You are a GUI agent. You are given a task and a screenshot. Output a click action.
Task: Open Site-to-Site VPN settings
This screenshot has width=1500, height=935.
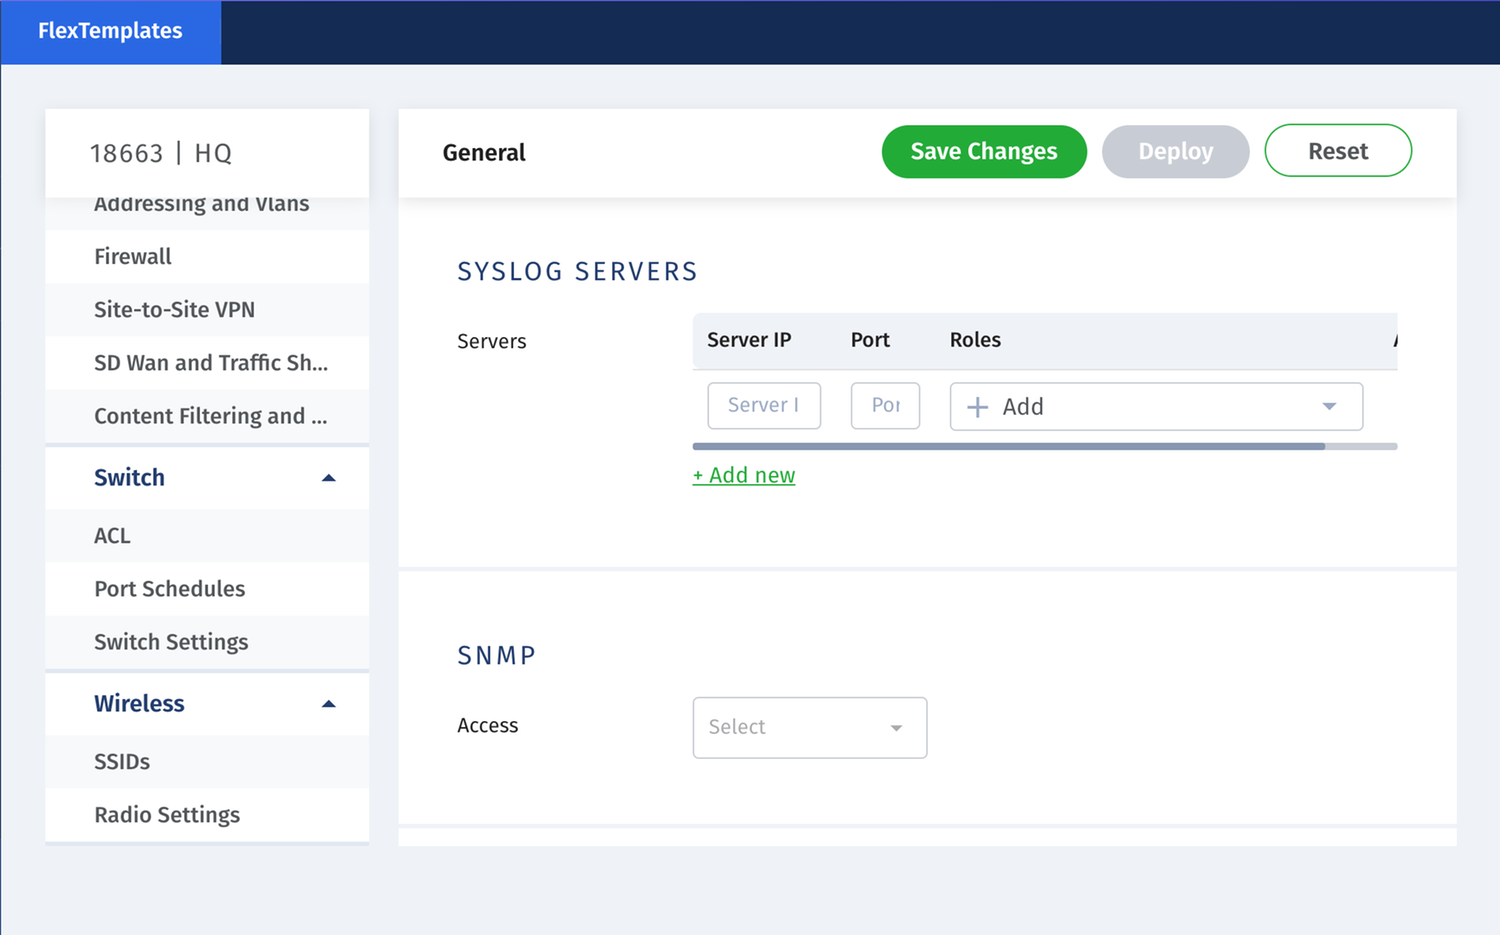point(175,309)
